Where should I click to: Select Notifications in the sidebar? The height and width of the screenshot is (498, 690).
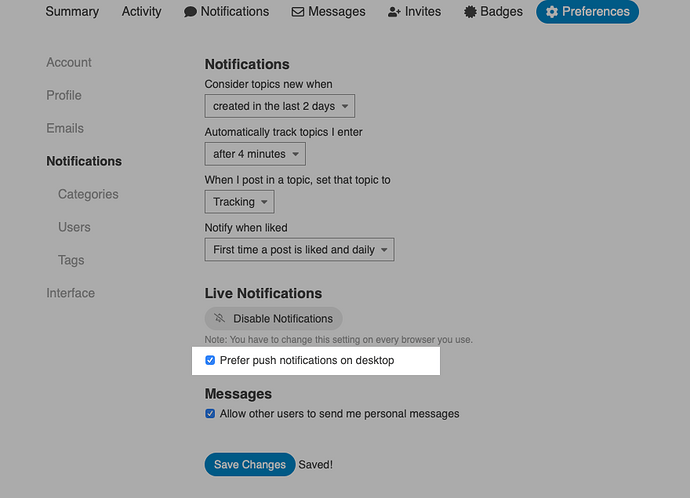click(x=84, y=161)
